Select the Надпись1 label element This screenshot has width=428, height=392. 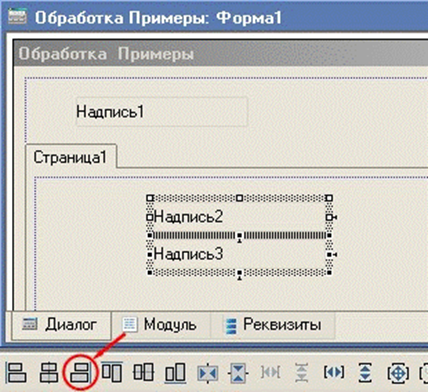(162, 112)
